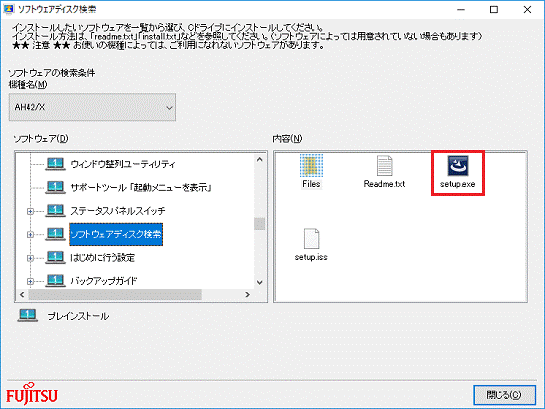
Task: Minimize the ソフトウェアディスク検索 window
Action: pos(461,10)
